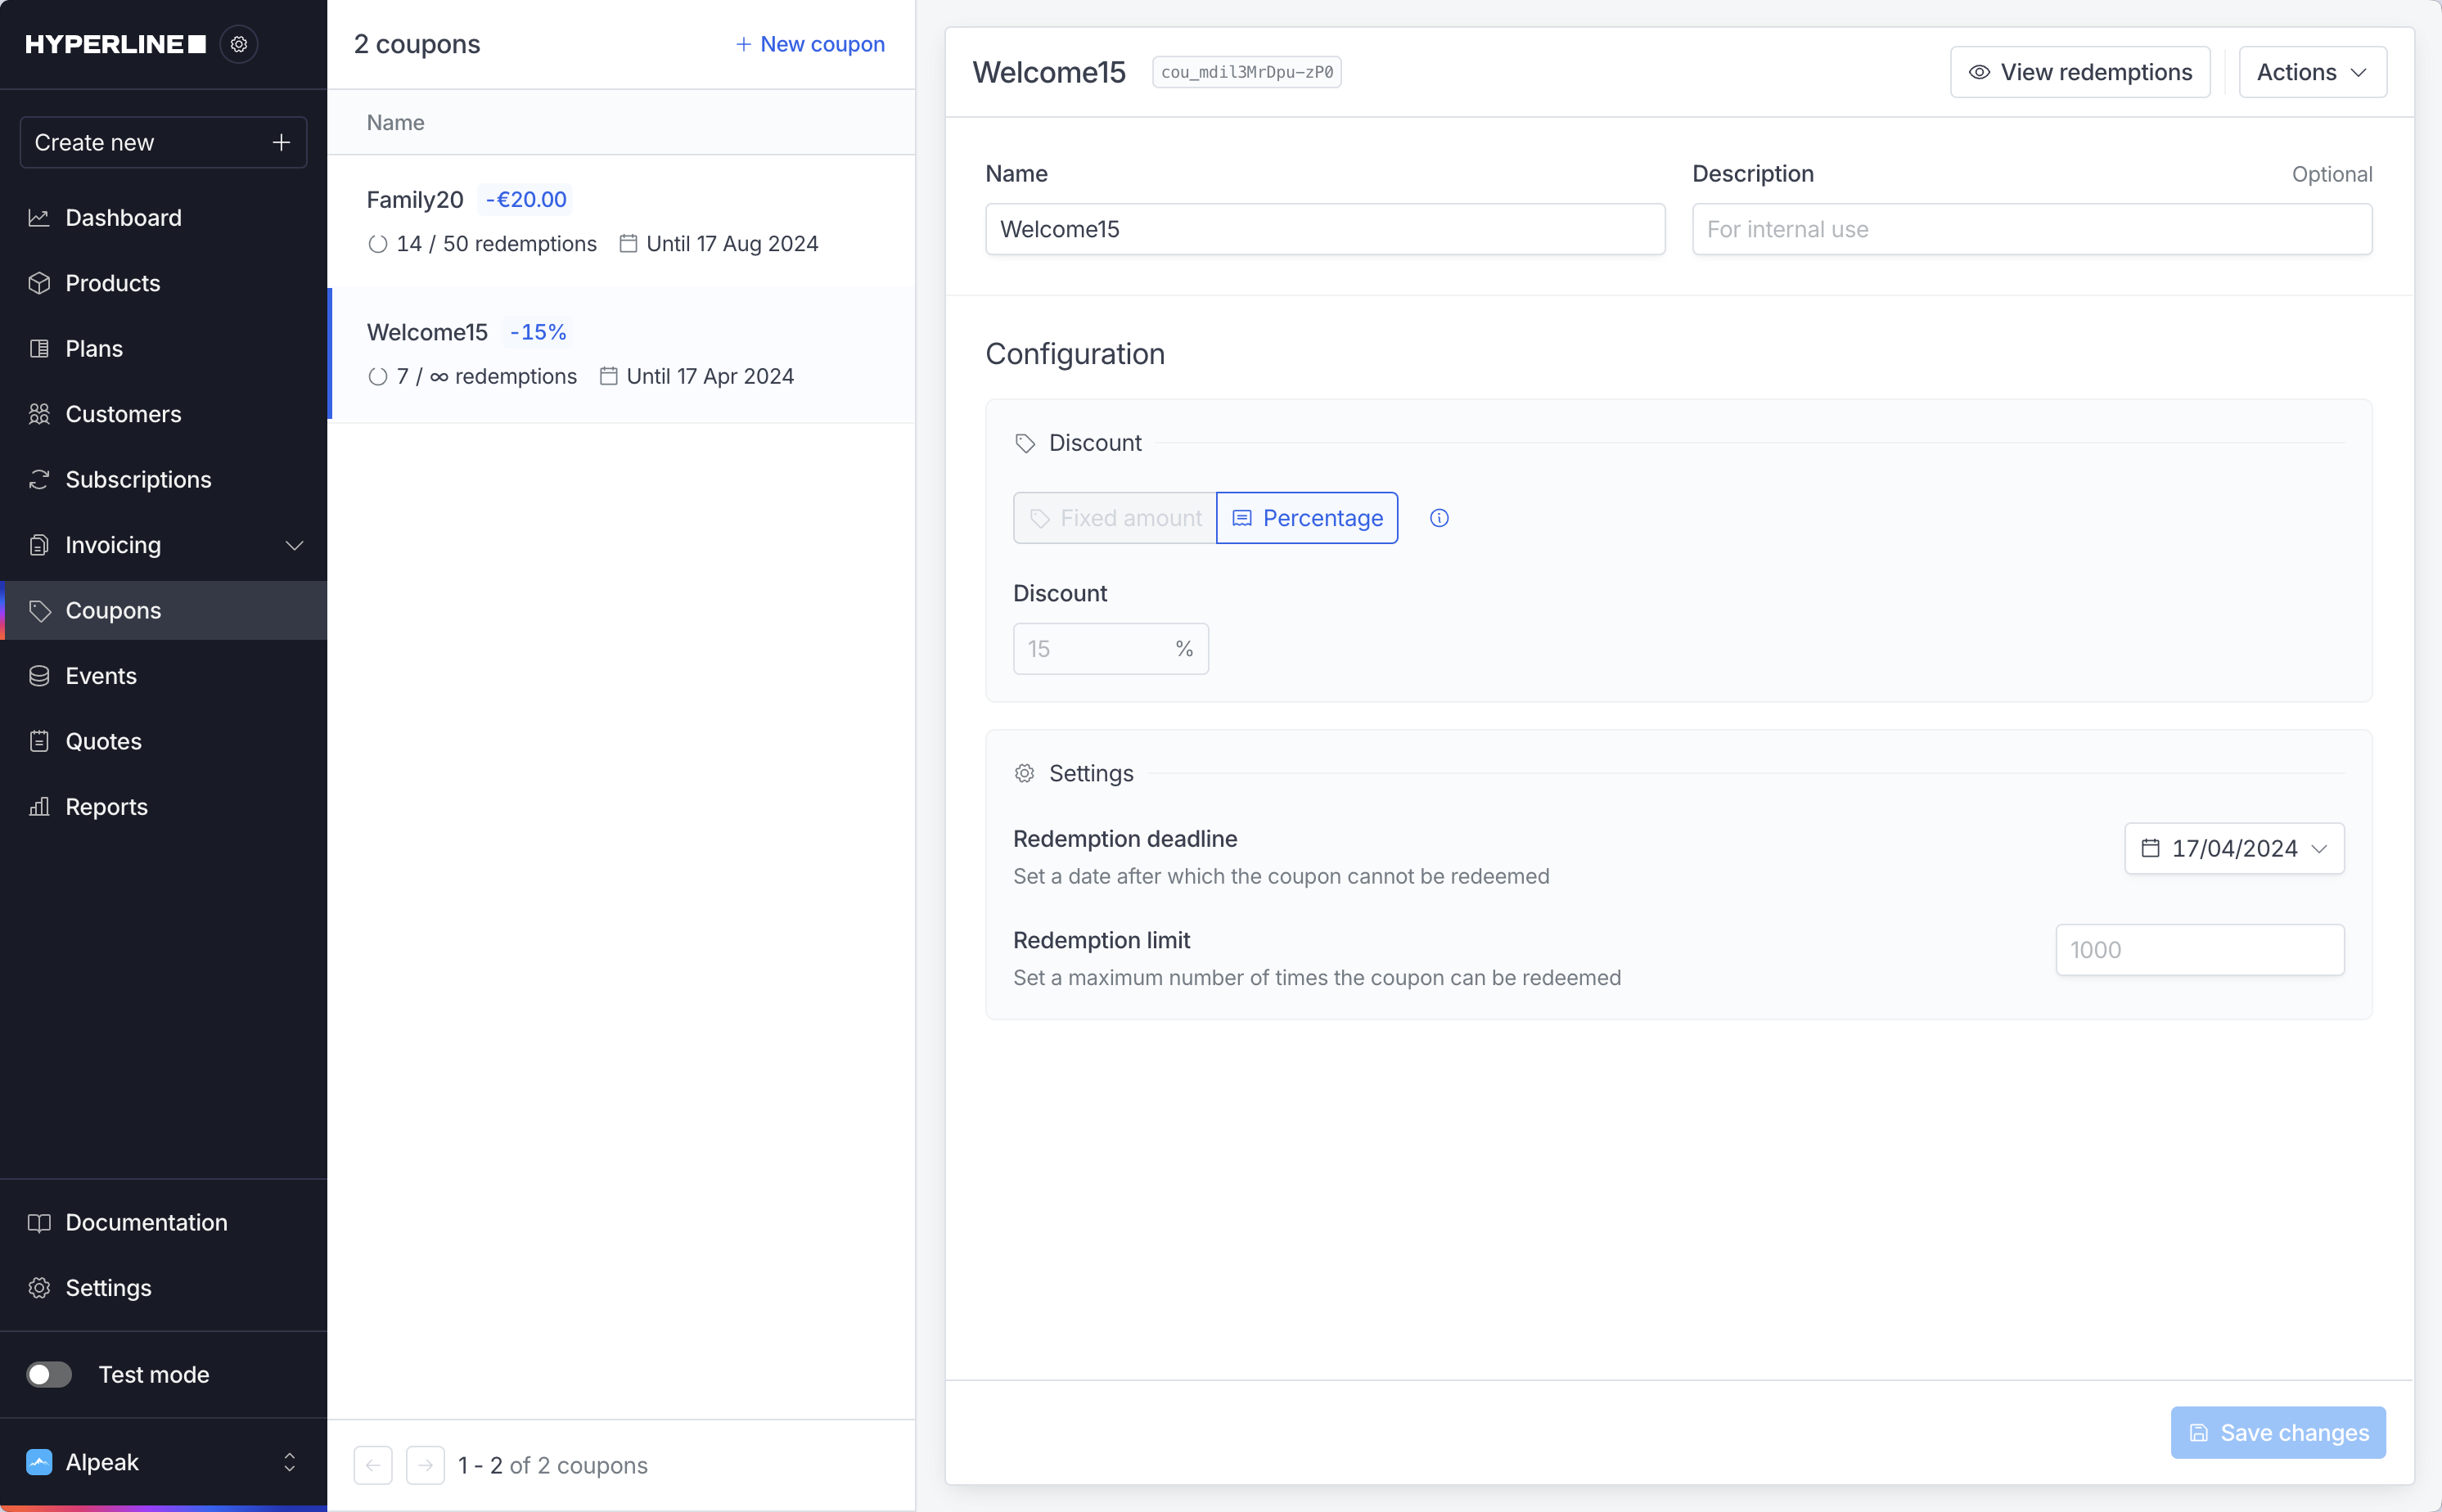This screenshot has height=1512, width=2442.
Task: Click 'Until 17 Aug 2024' date text
Action: click(731, 243)
